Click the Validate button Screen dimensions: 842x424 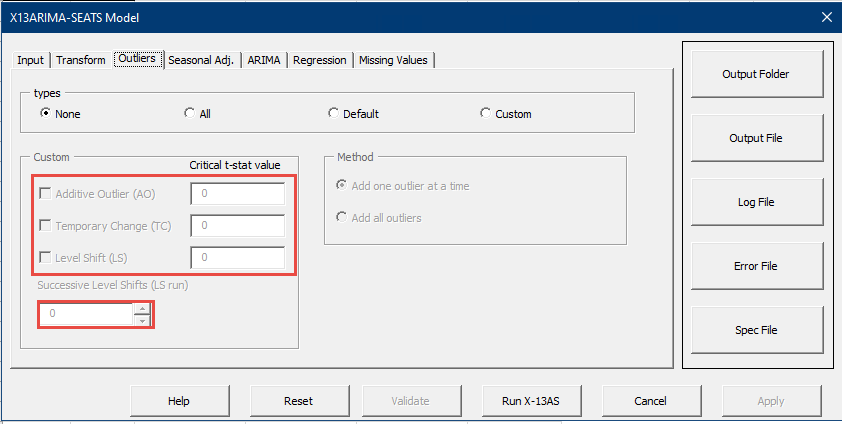point(411,401)
